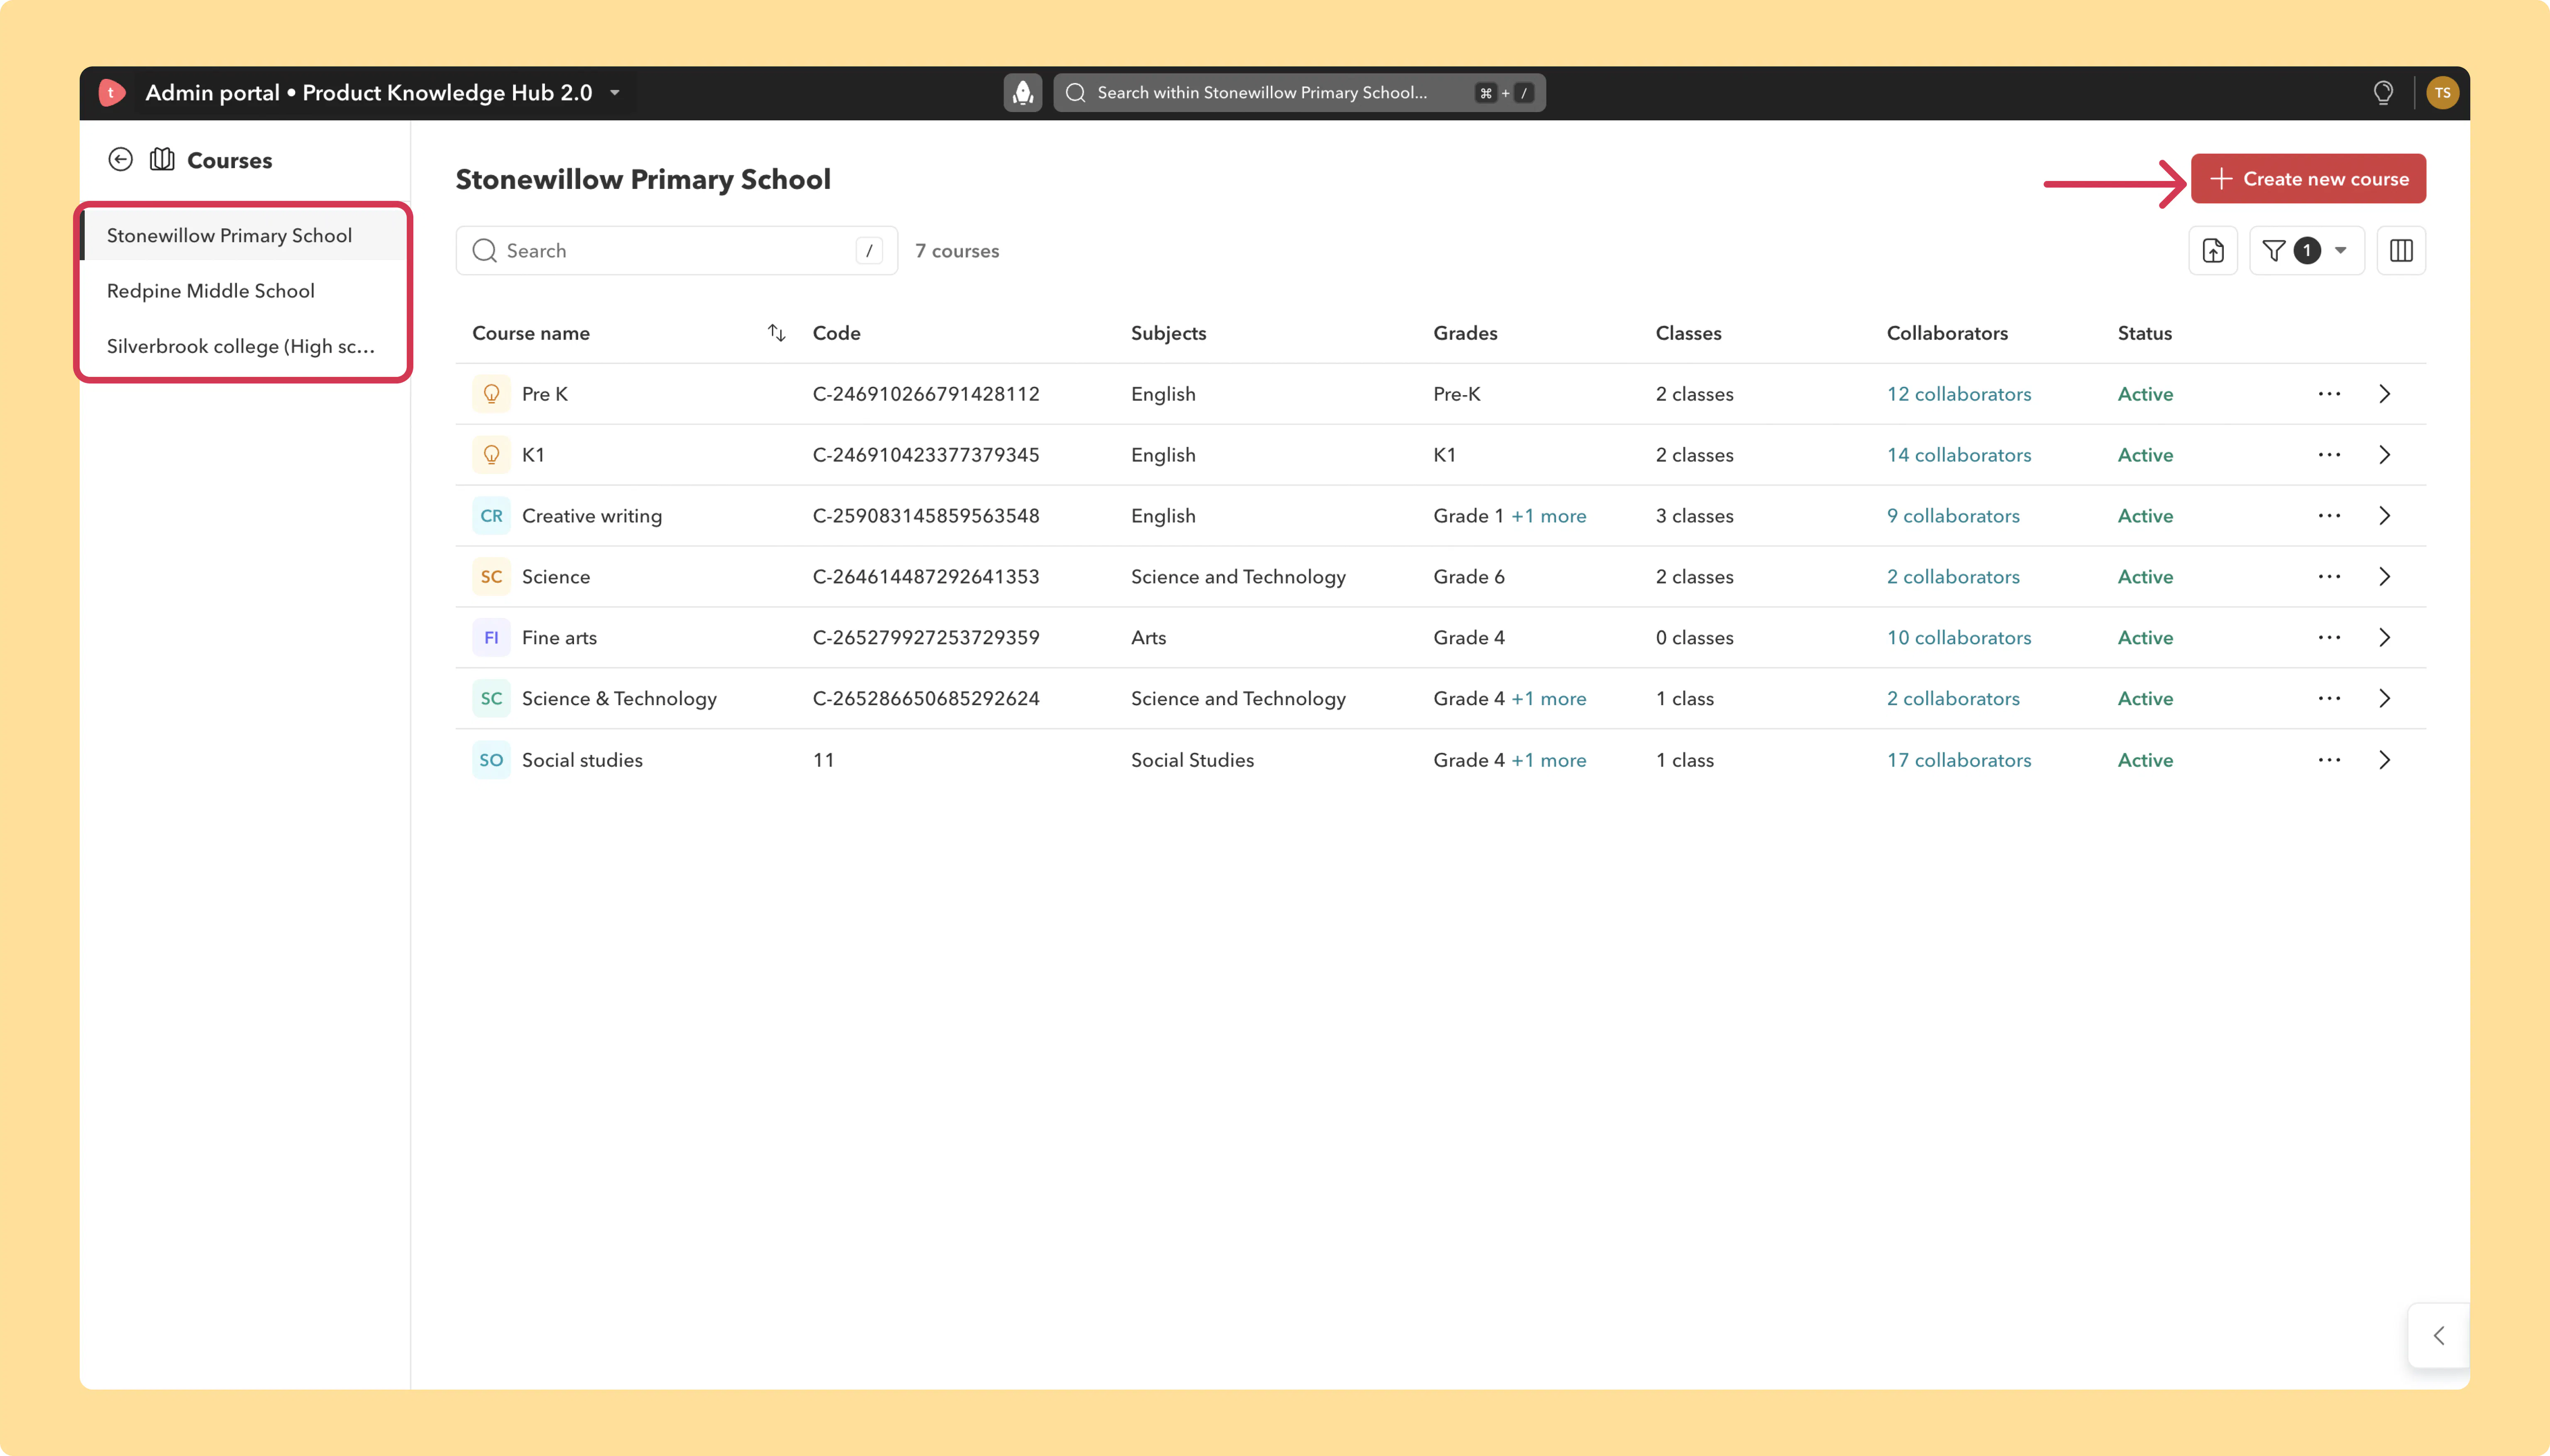Click the SC badge for Science course
Screen dimensions: 2550x1456
[491, 577]
